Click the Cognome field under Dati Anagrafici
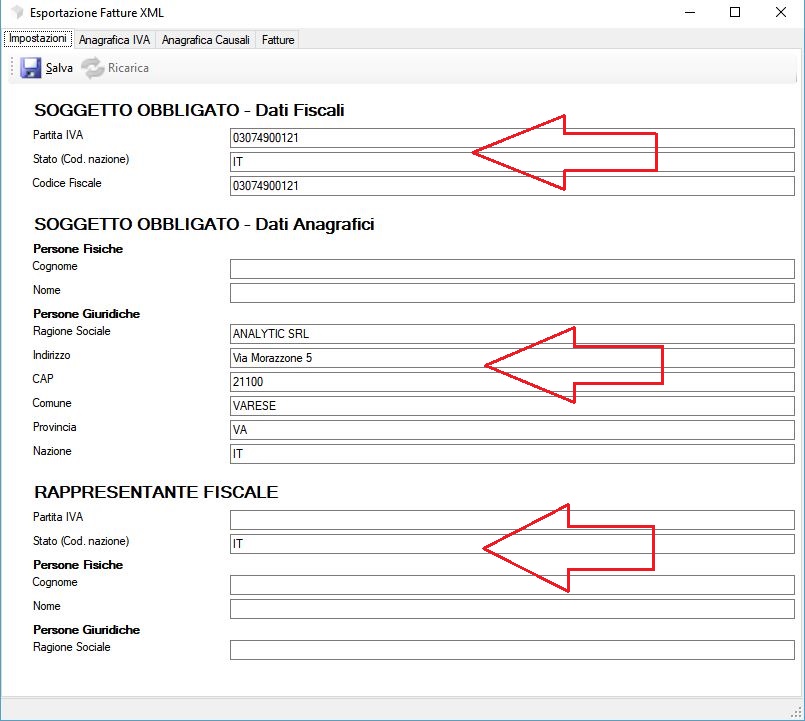This screenshot has height=721, width=805. click(x=512, y=269)
